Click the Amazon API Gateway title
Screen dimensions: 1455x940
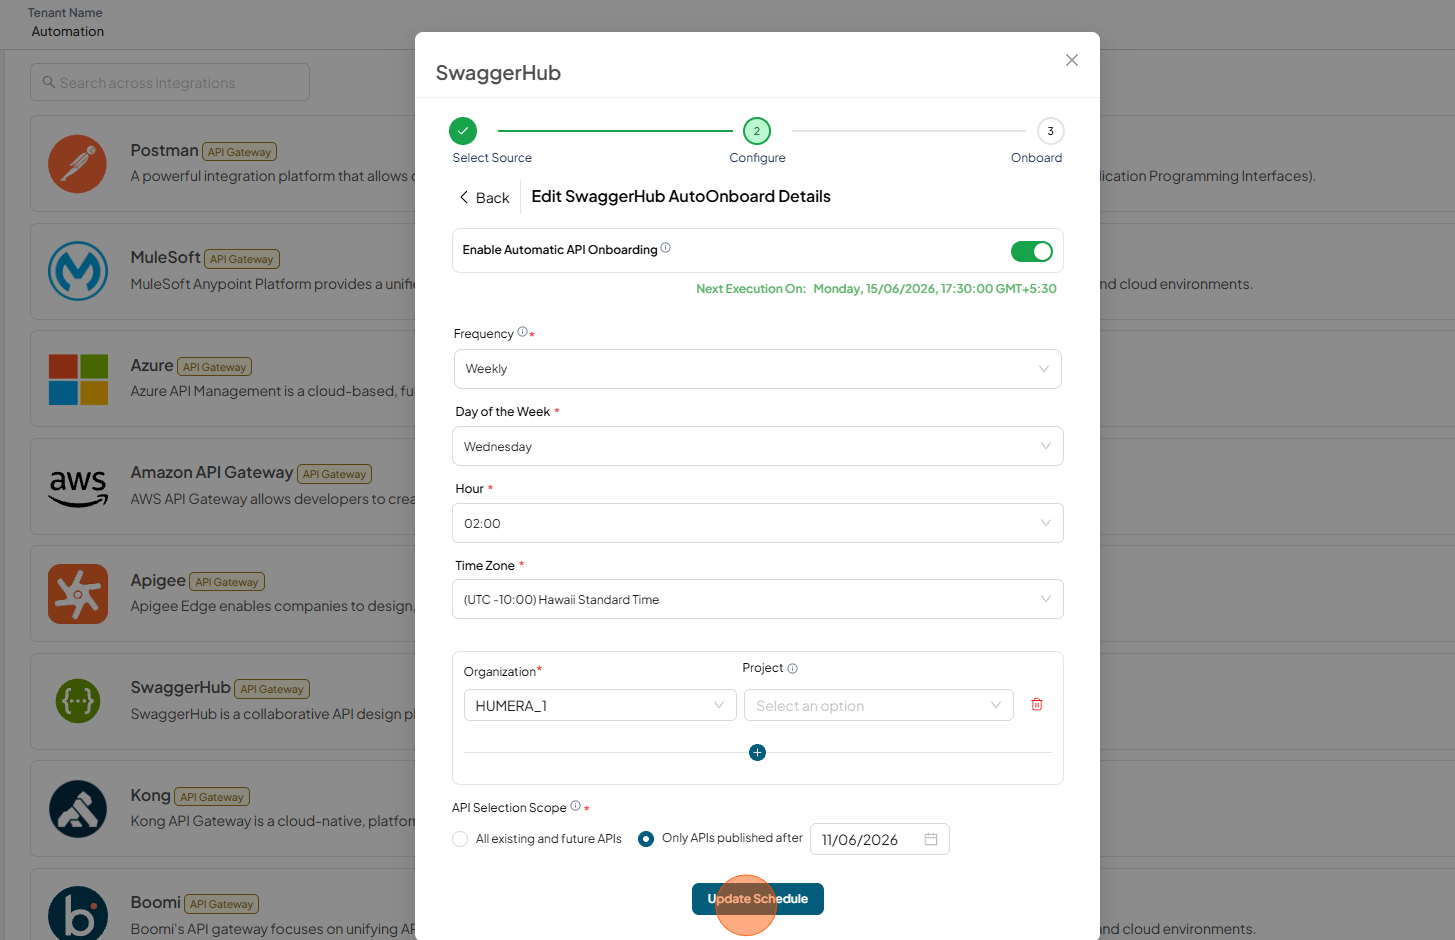pos(212,472)
